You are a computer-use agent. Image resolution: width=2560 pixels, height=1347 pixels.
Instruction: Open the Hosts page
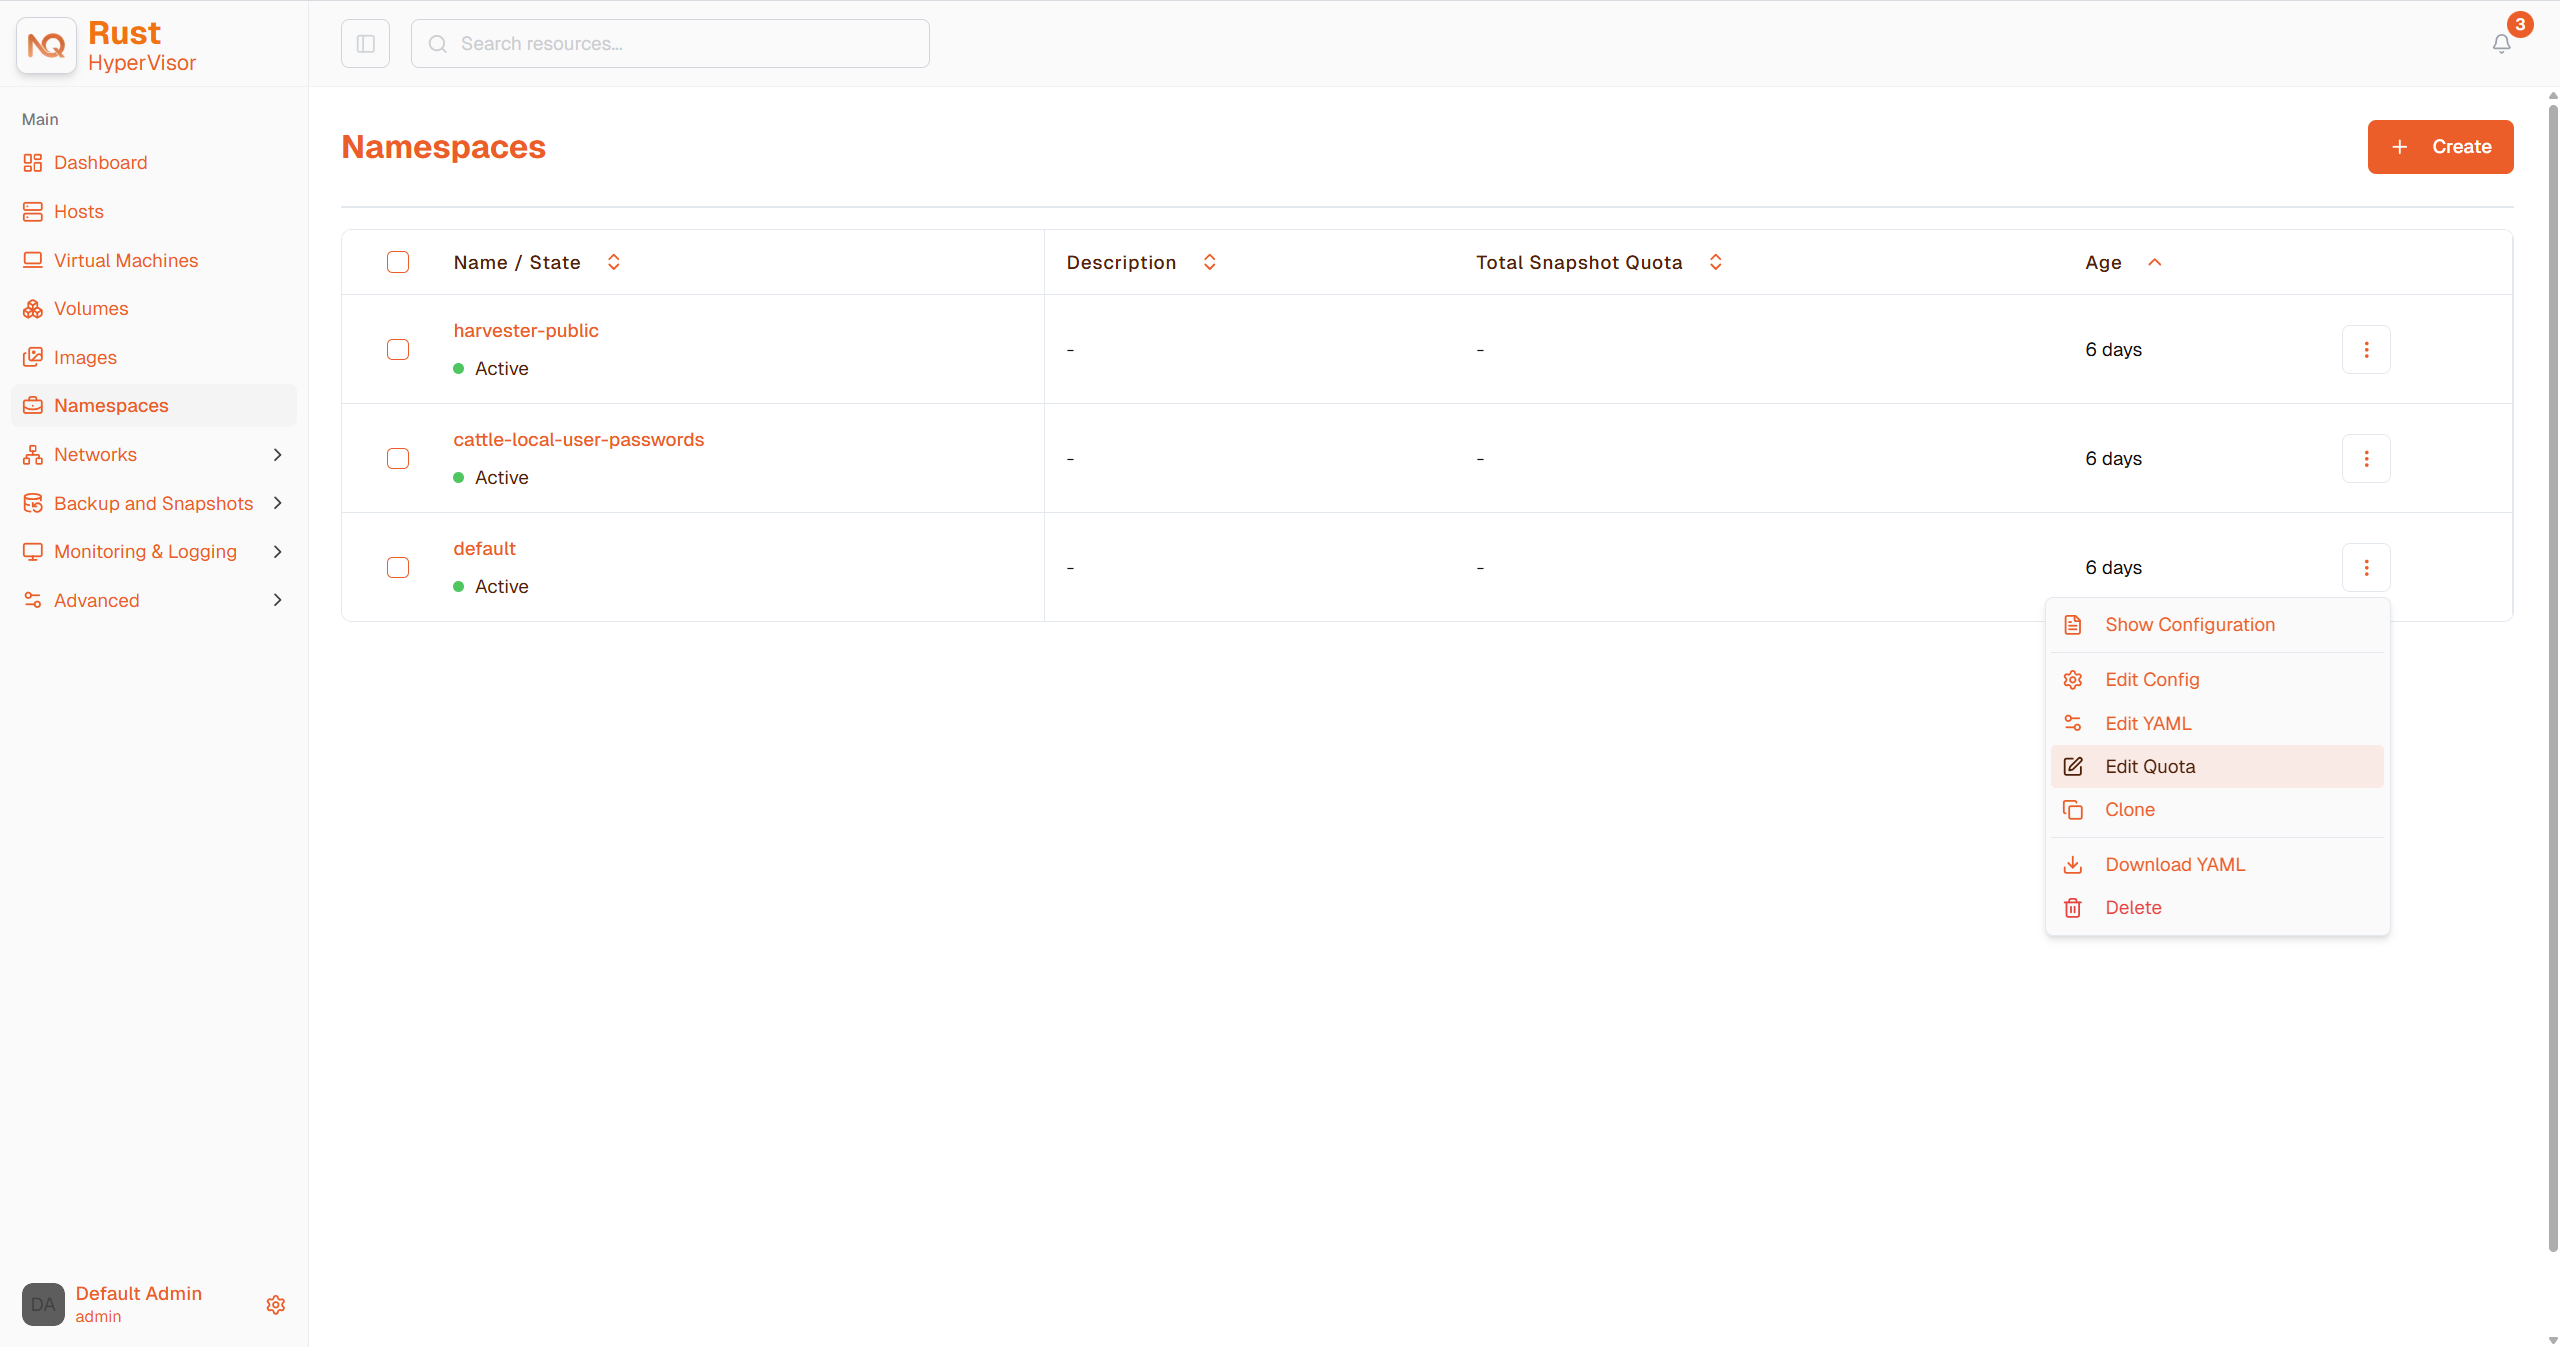coord(154,212)
